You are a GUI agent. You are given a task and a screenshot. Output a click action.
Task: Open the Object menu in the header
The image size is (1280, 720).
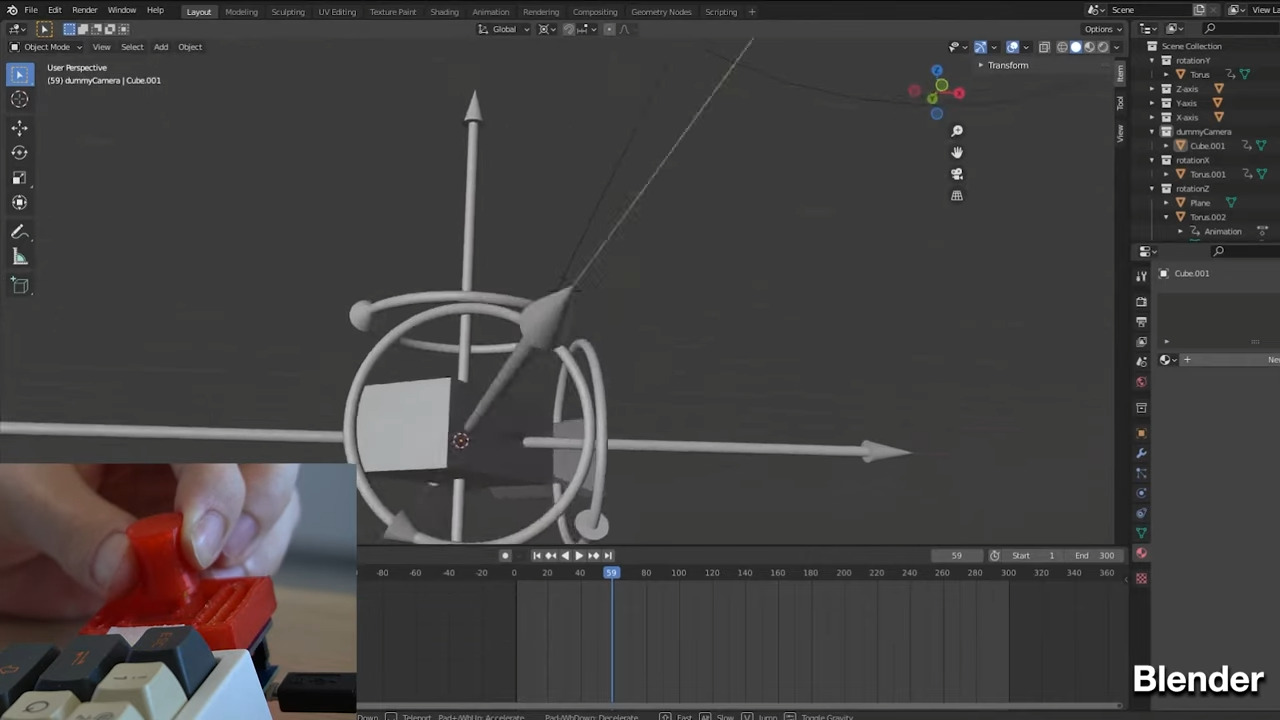[190, 46]
